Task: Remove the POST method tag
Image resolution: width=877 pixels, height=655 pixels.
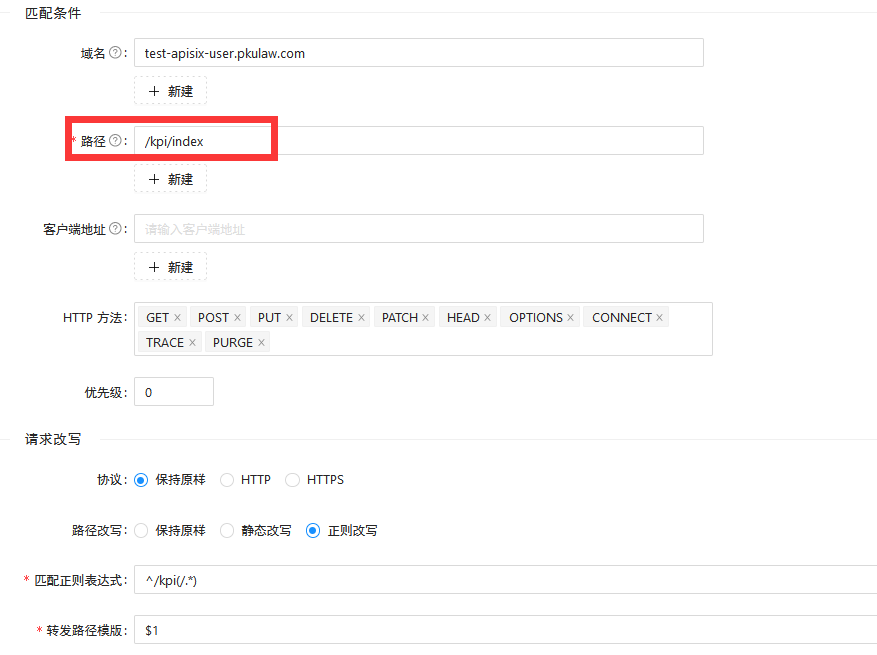Action: coord(237,318)
